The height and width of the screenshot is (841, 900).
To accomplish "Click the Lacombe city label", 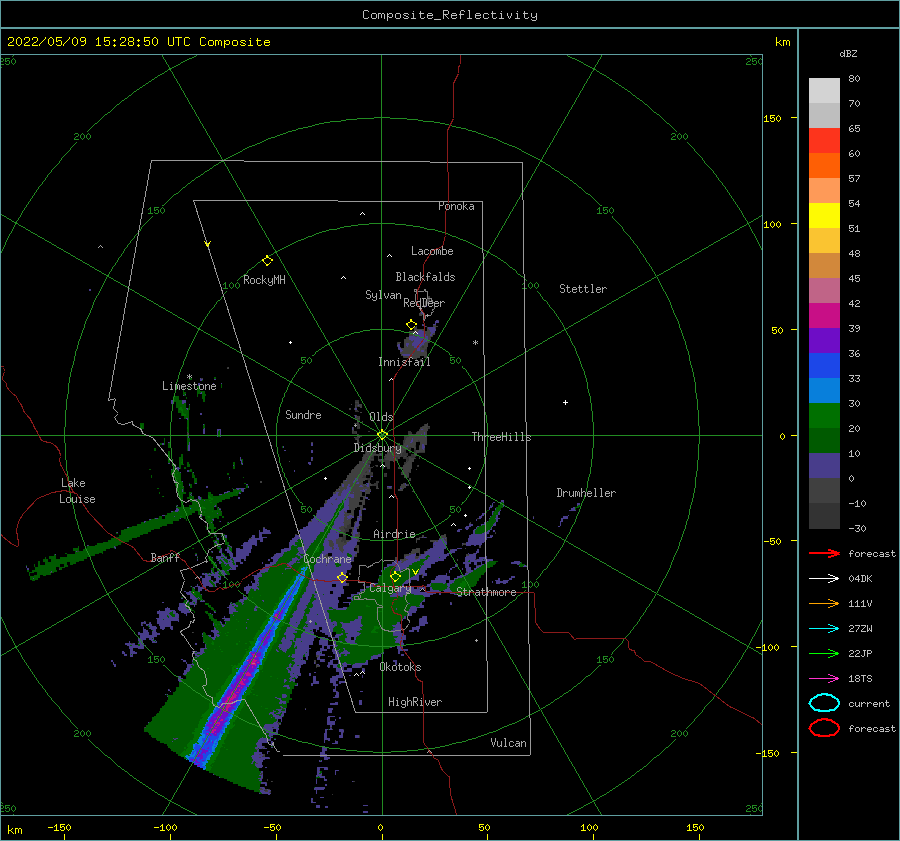I will point(432,251).
